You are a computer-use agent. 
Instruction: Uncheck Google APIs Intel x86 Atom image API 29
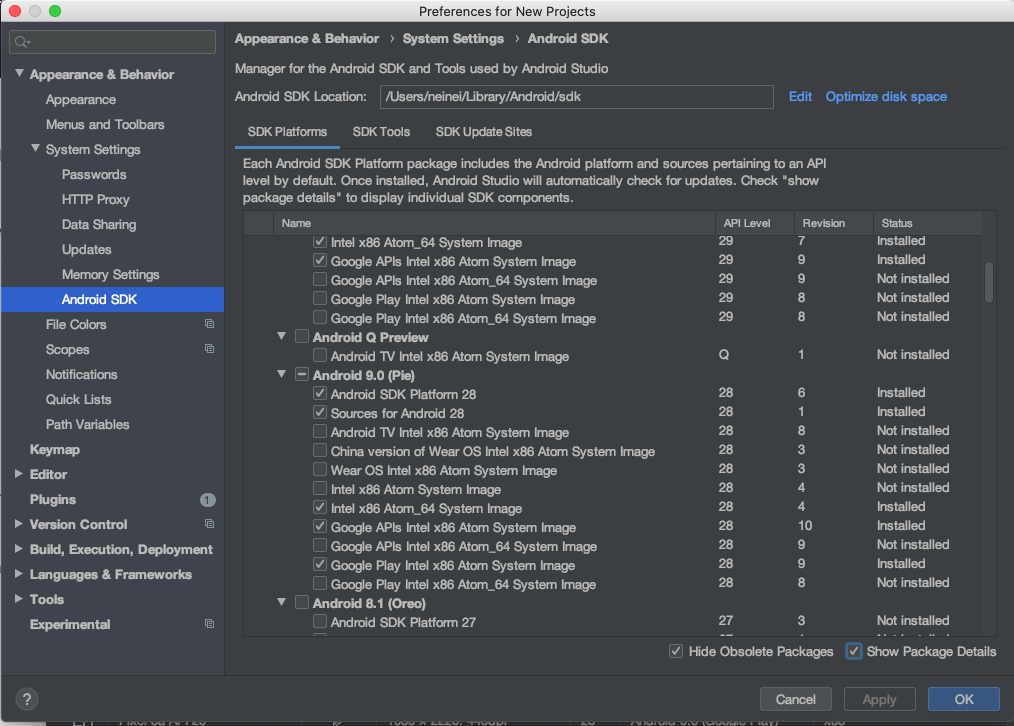(319, 261)
